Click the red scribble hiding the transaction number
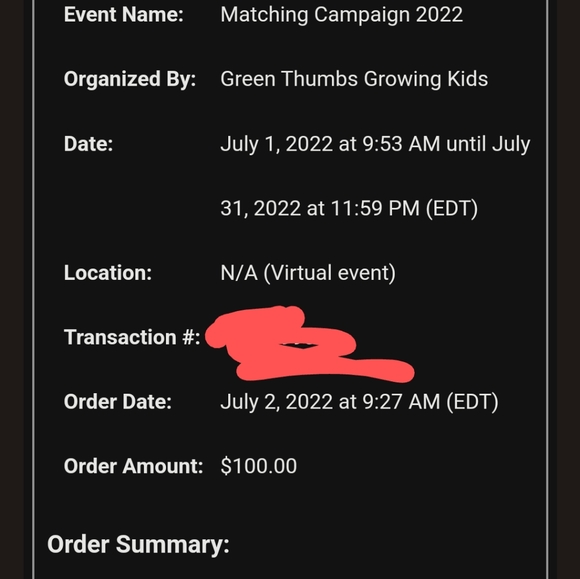Image resolution: width=580 pixels, height=579 pixels. [x=309, y=343]
